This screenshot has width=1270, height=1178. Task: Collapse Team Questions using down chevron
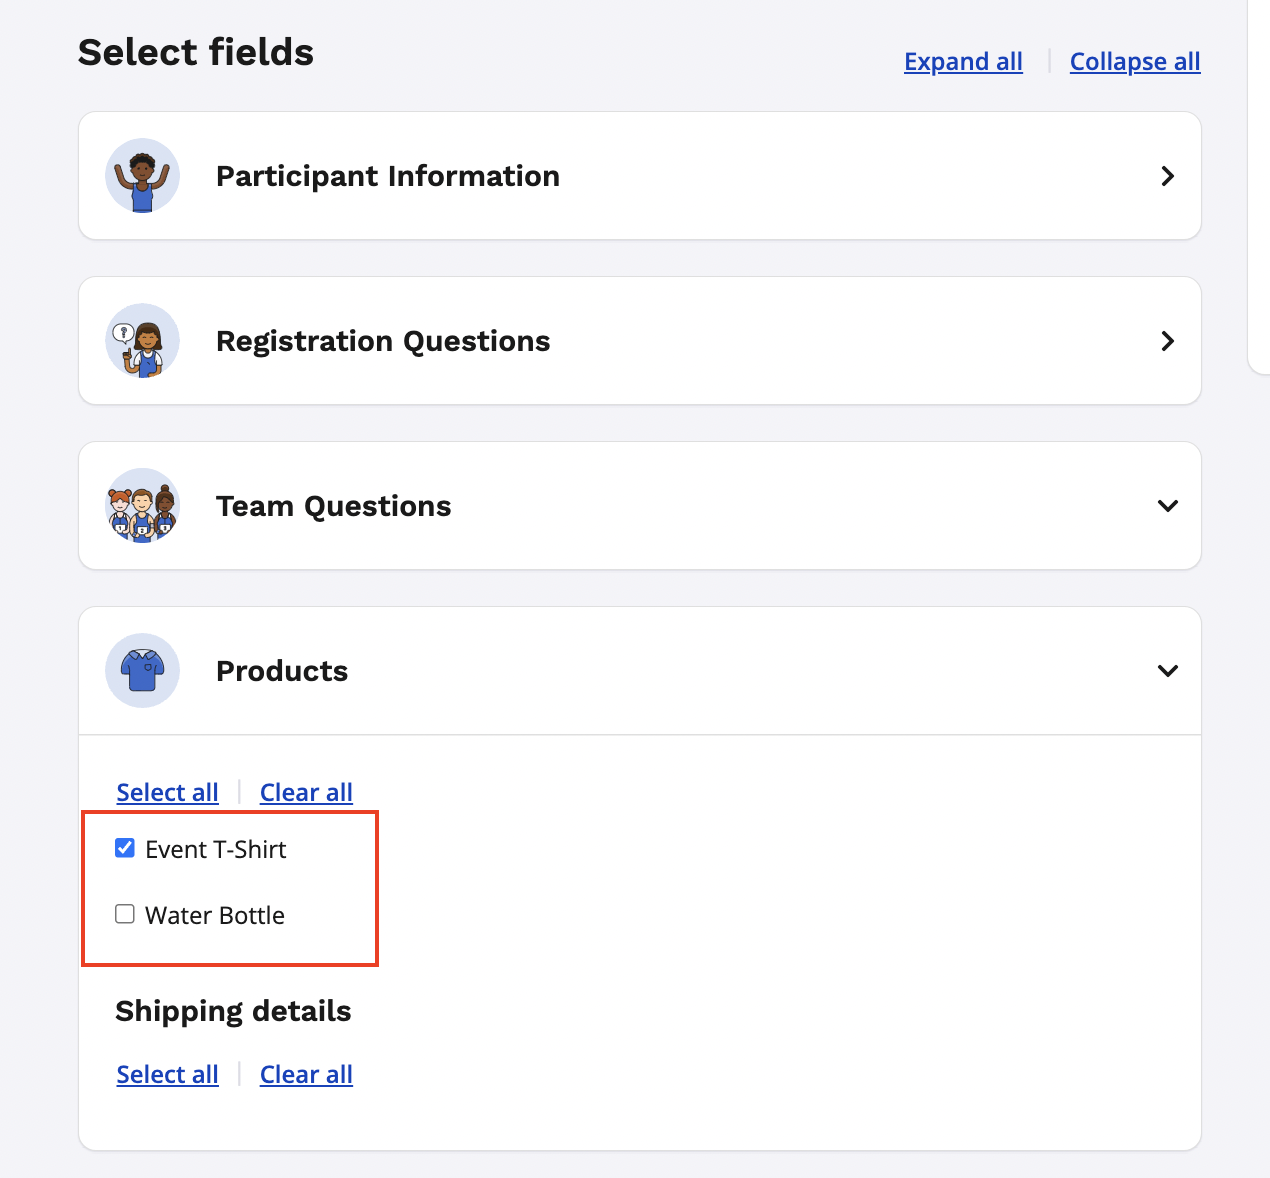1167,506
